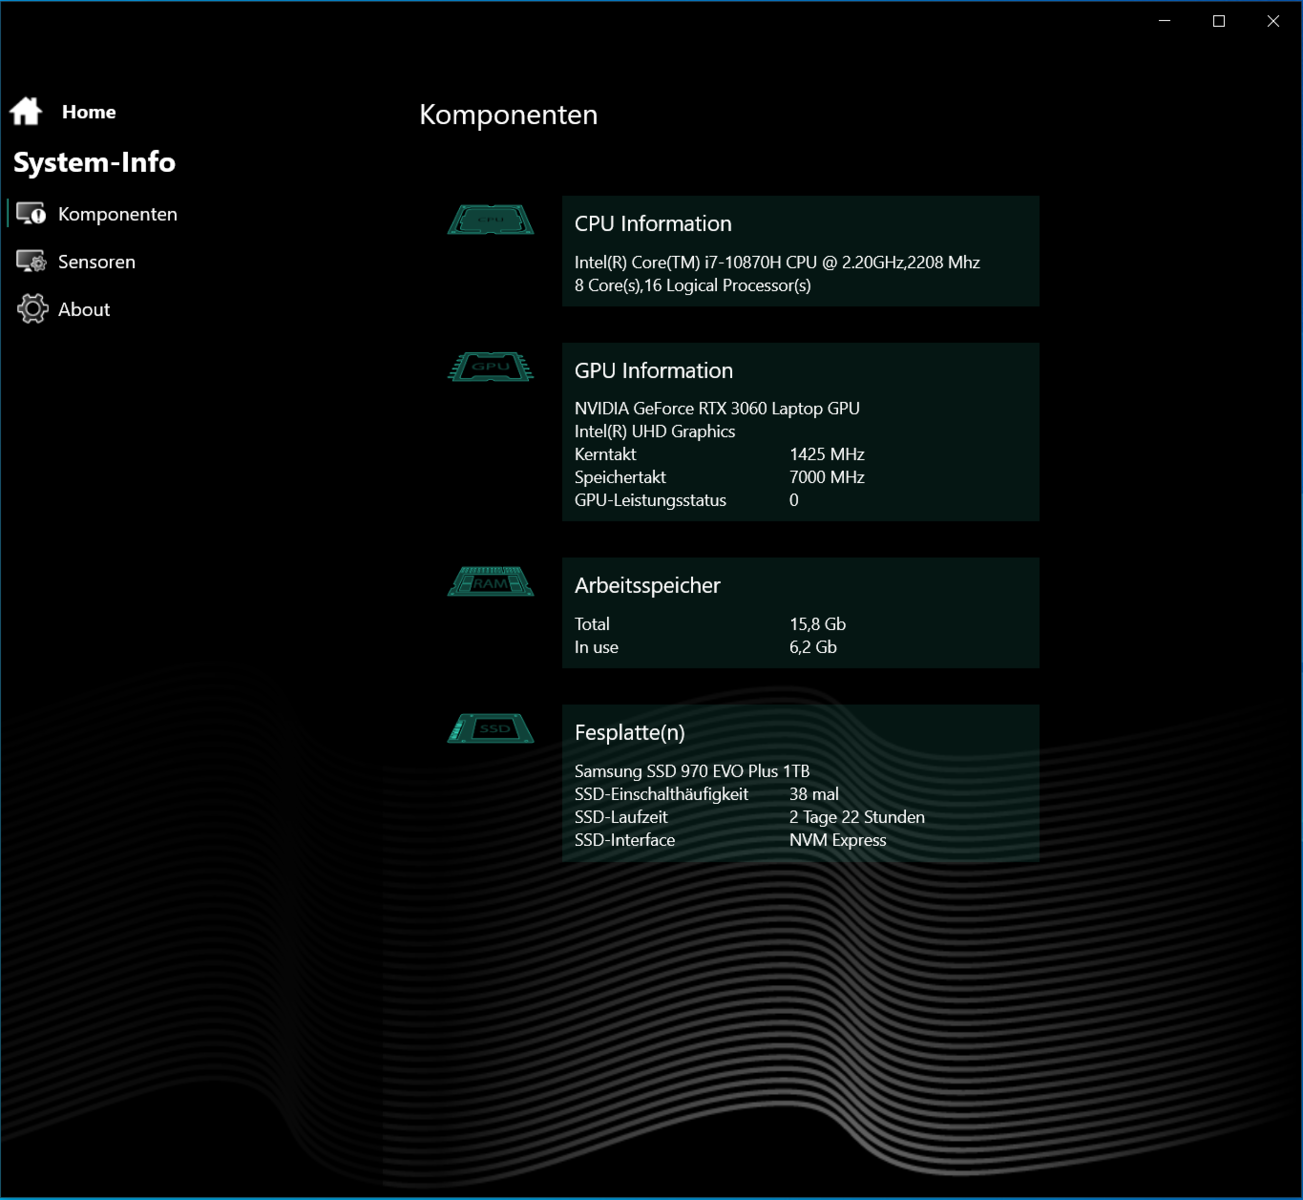Click the Arbeitsspeicher heading

[647, 586]
